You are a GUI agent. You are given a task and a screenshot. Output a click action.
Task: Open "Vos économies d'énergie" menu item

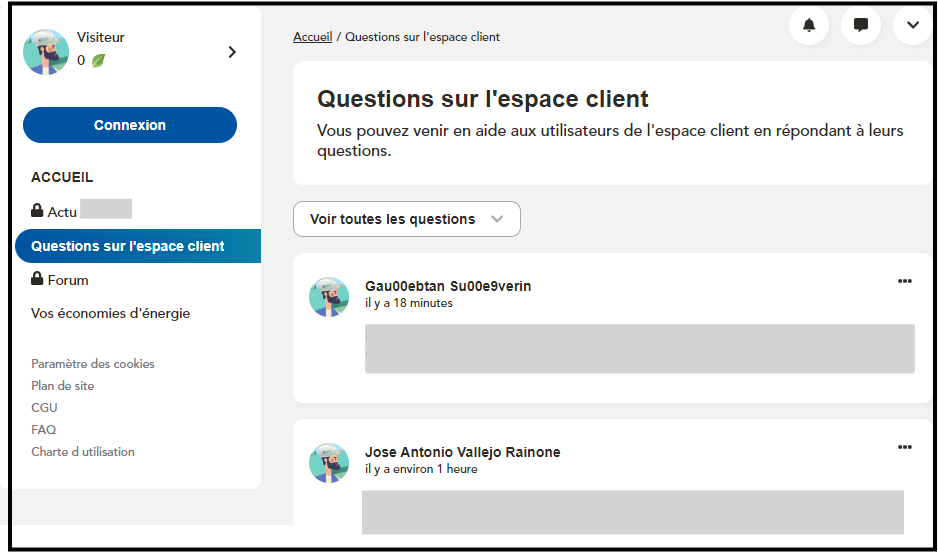(110, 313)
